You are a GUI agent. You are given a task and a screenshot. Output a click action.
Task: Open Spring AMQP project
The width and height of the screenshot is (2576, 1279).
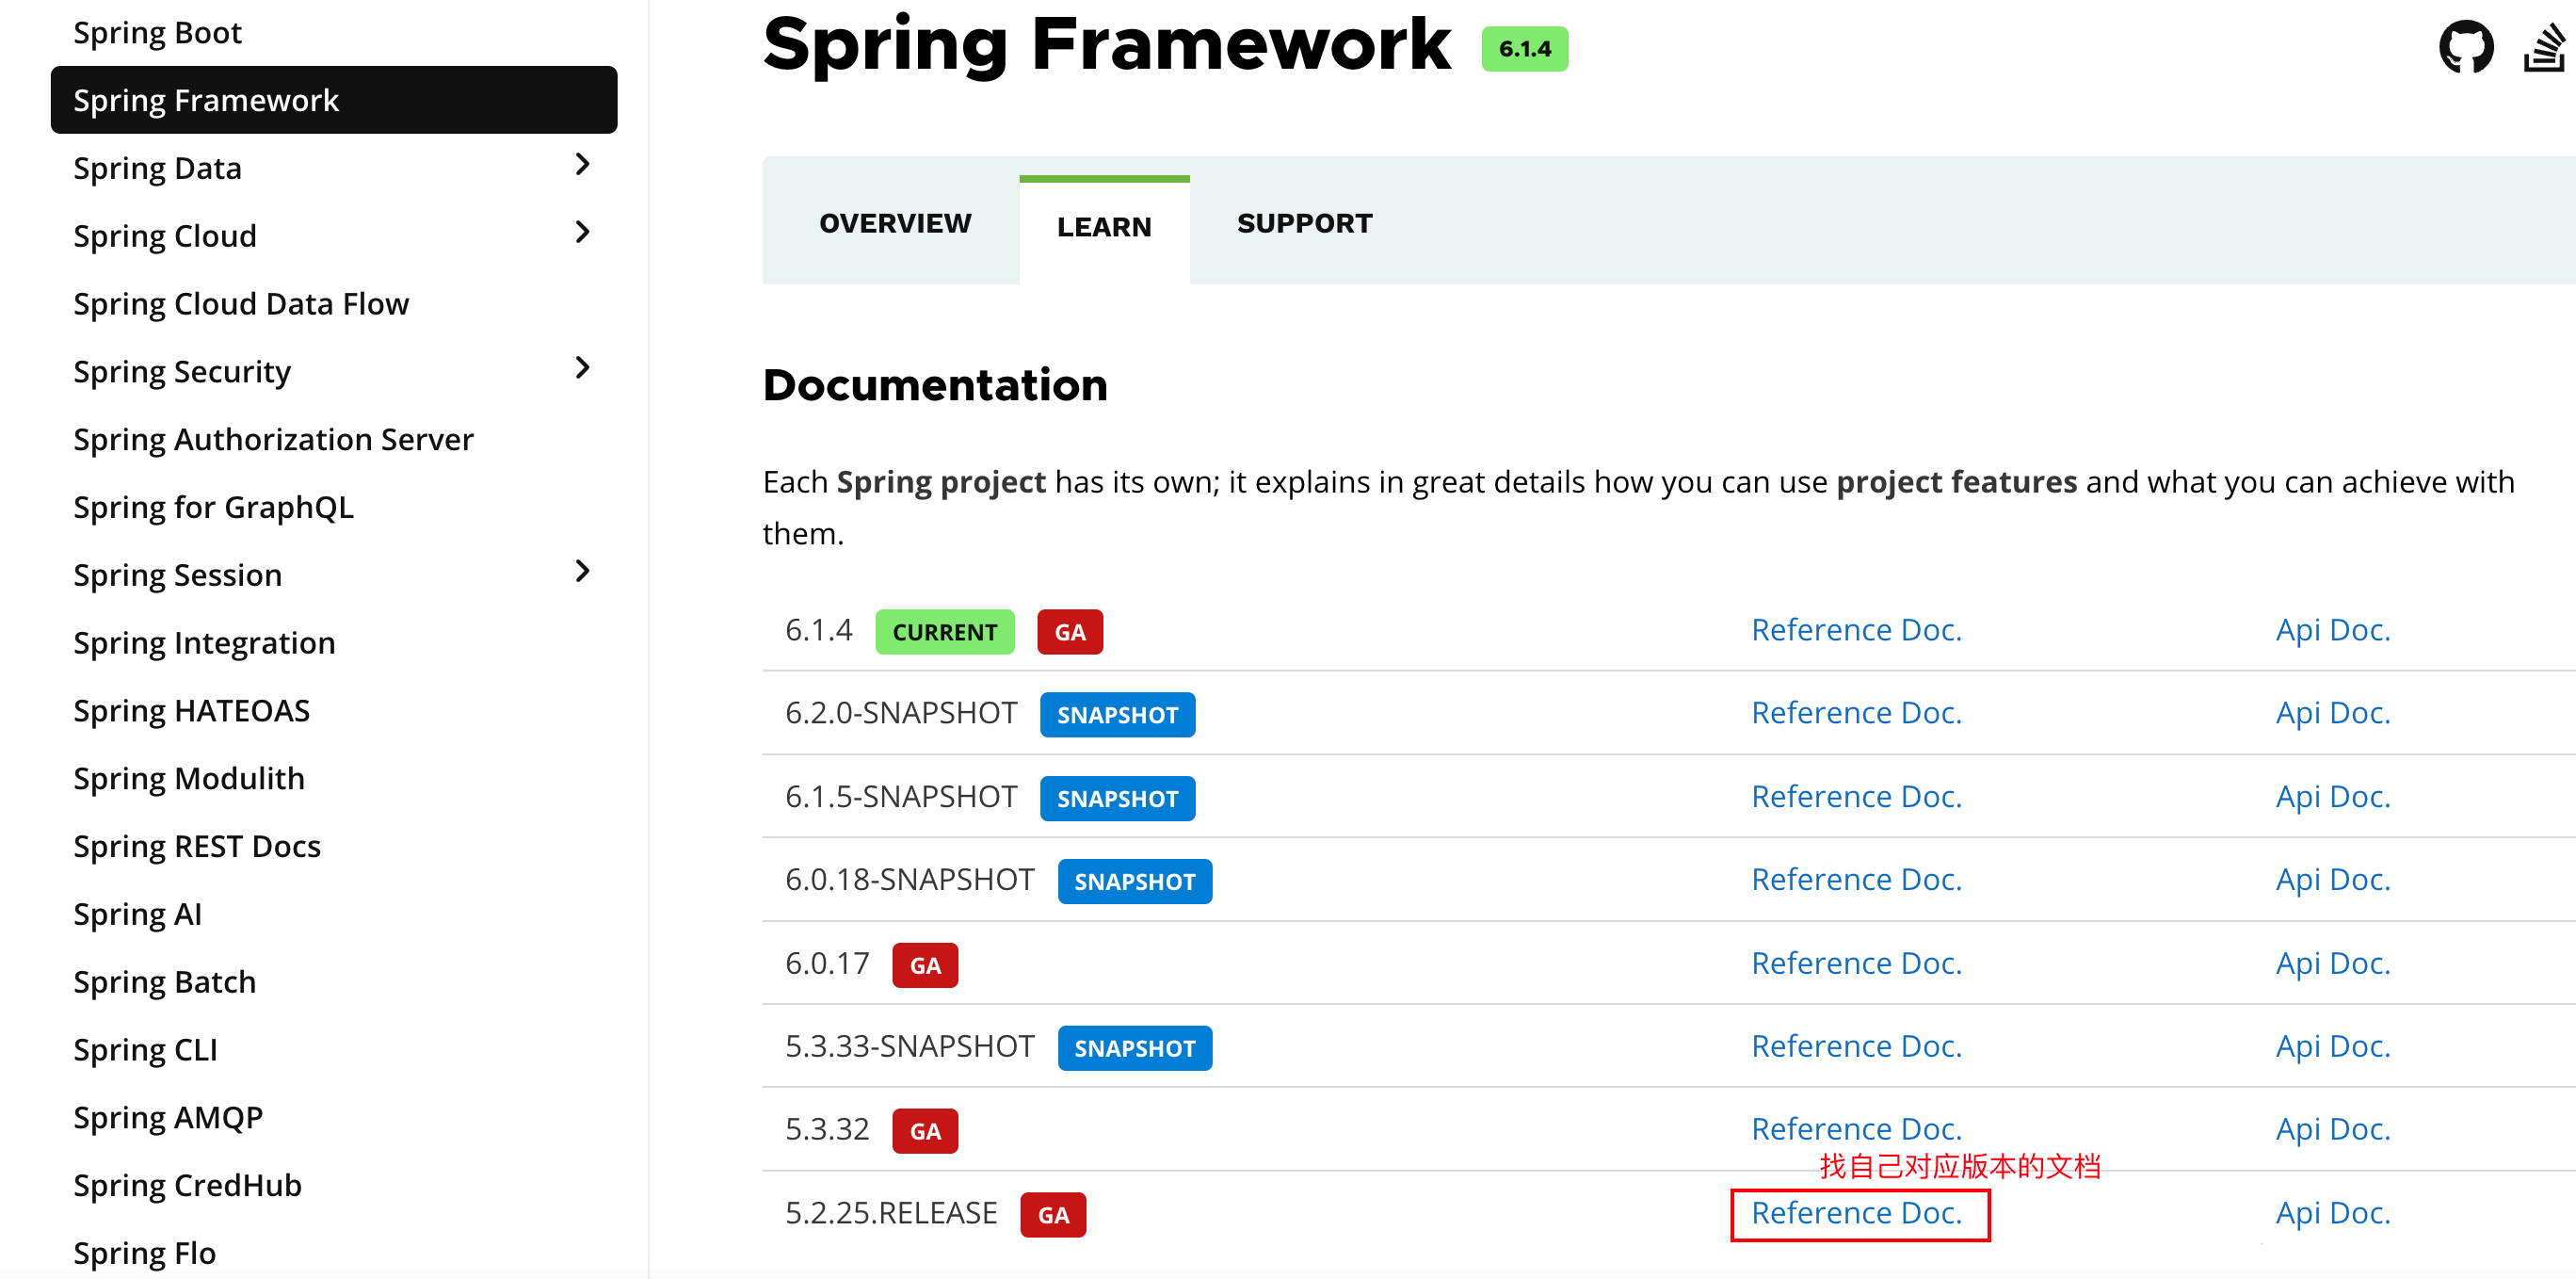pyautogui.click(x=168, y=1118)
